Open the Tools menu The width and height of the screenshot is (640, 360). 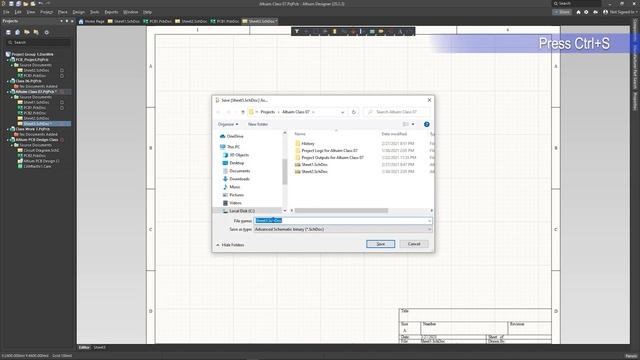click(x=94, y=12)
